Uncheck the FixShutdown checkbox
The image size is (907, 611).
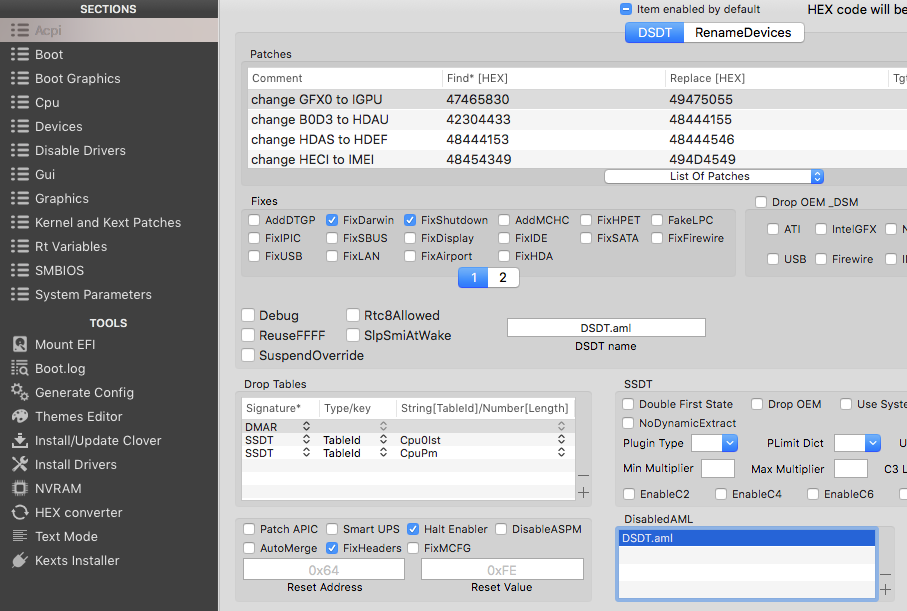click(410, 220)
